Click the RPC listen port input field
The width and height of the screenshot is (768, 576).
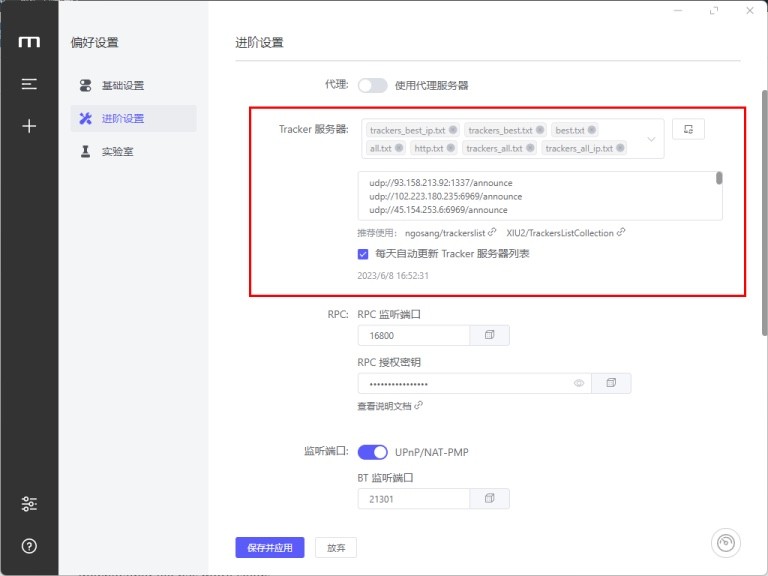pos(414,335)
